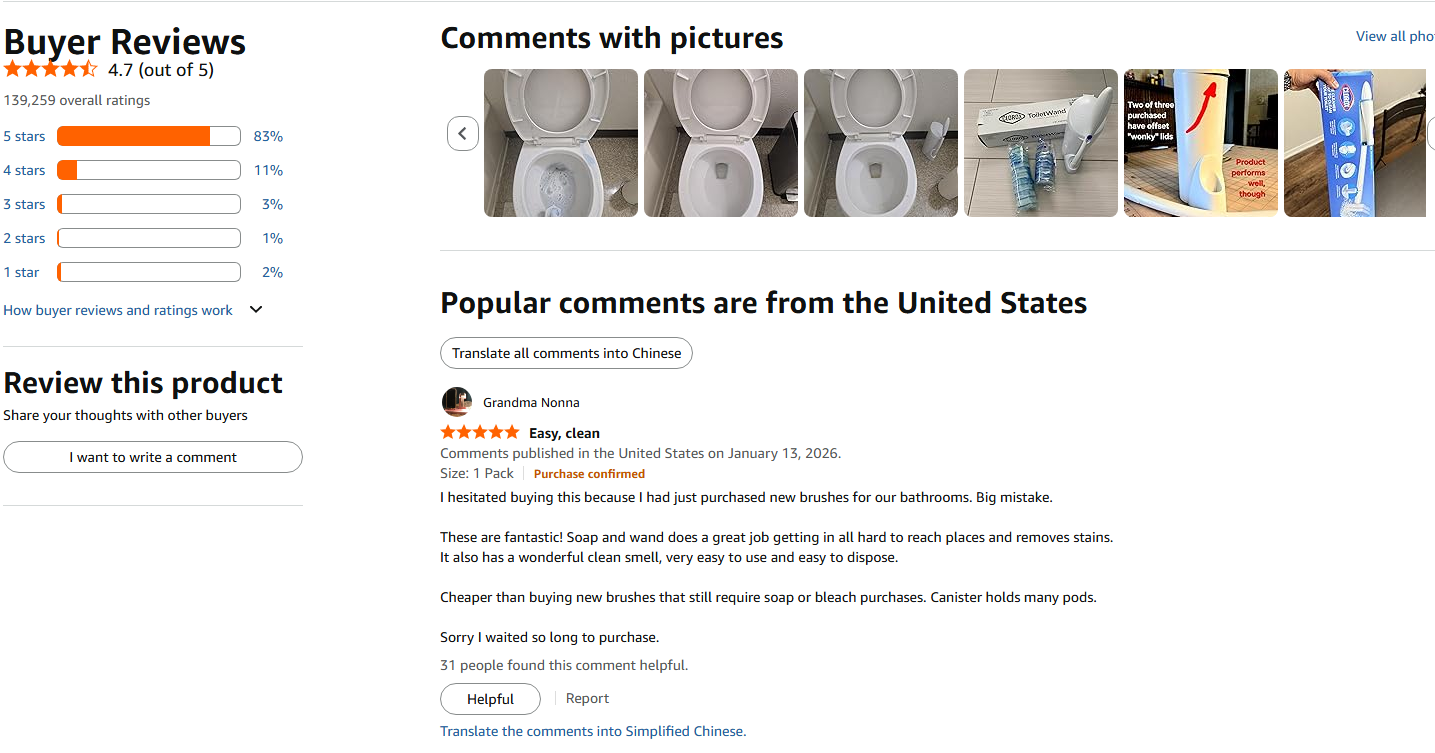Translate the comments into Simplified Chinese
Viewport: 1435px width, 753px height.
coord(593,731)
